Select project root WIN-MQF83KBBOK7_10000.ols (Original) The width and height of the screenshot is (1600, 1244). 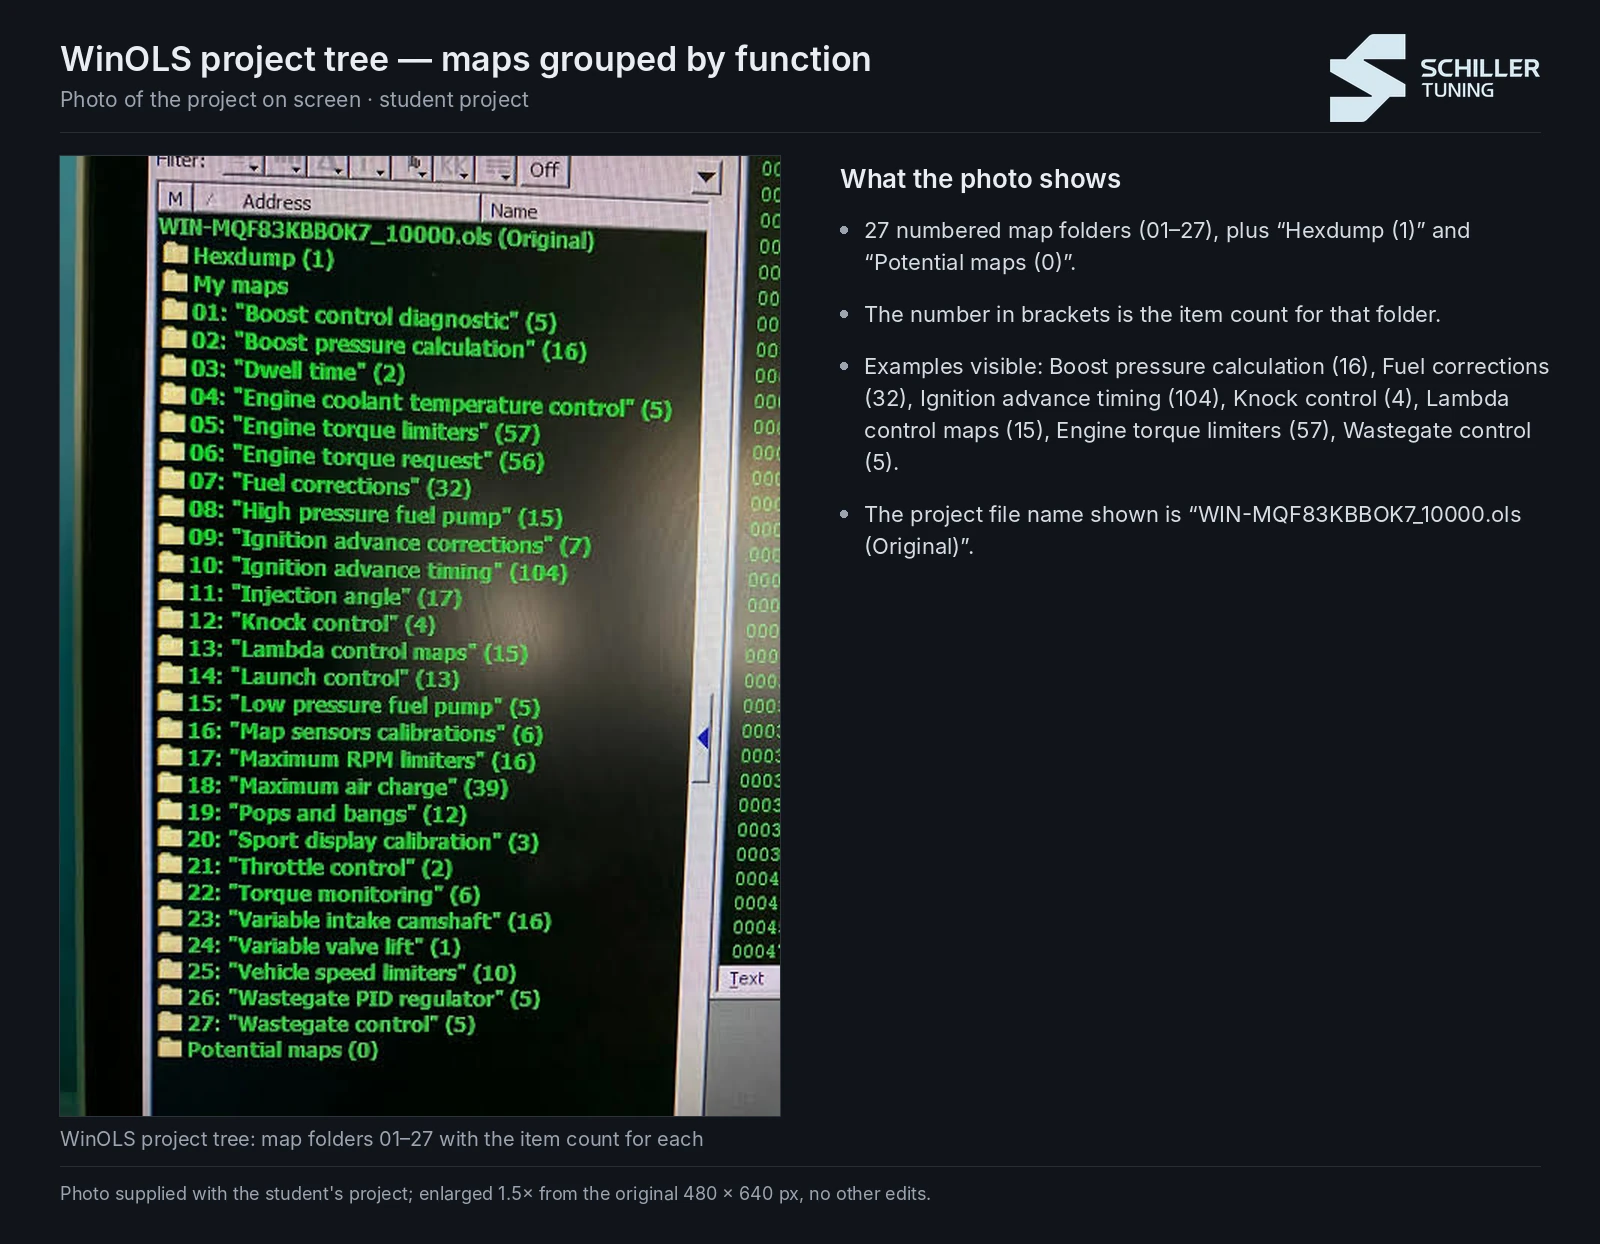[377, 233]
